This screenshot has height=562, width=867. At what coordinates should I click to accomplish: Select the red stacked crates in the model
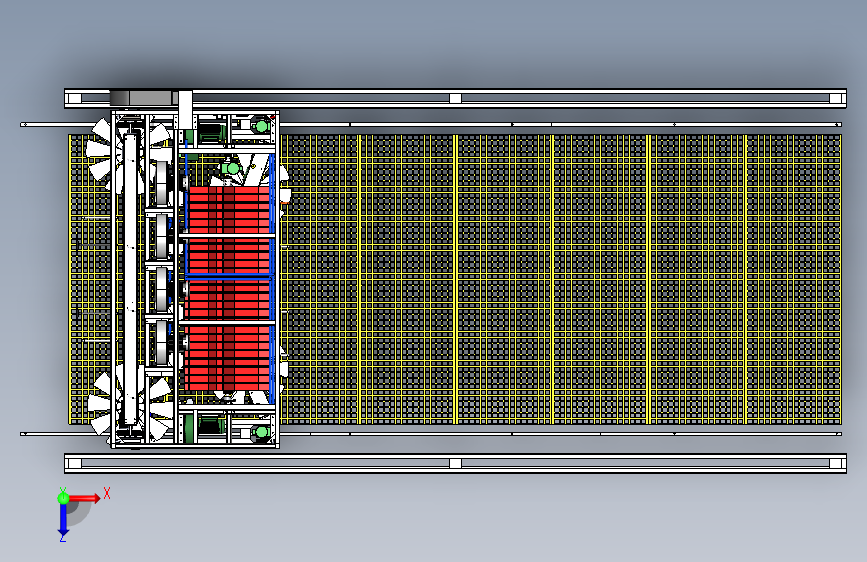[x=229, y=288]
